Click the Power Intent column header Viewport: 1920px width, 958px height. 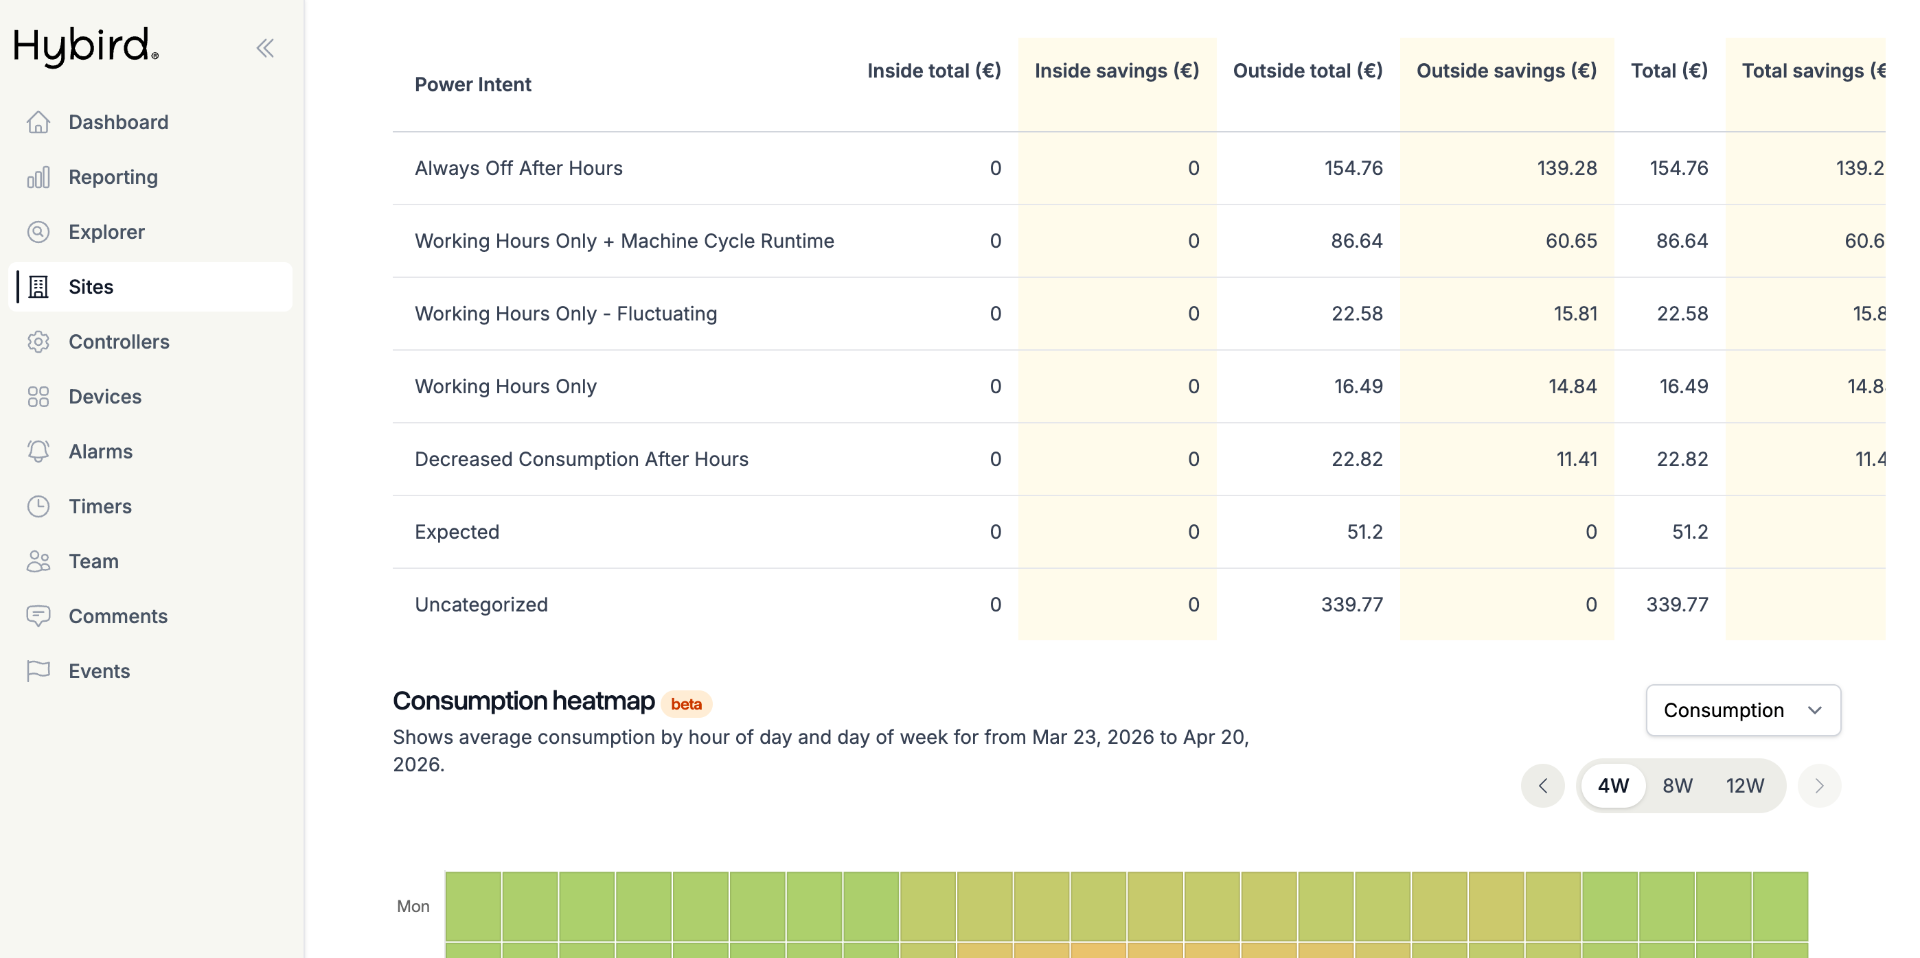coord(473,85)
